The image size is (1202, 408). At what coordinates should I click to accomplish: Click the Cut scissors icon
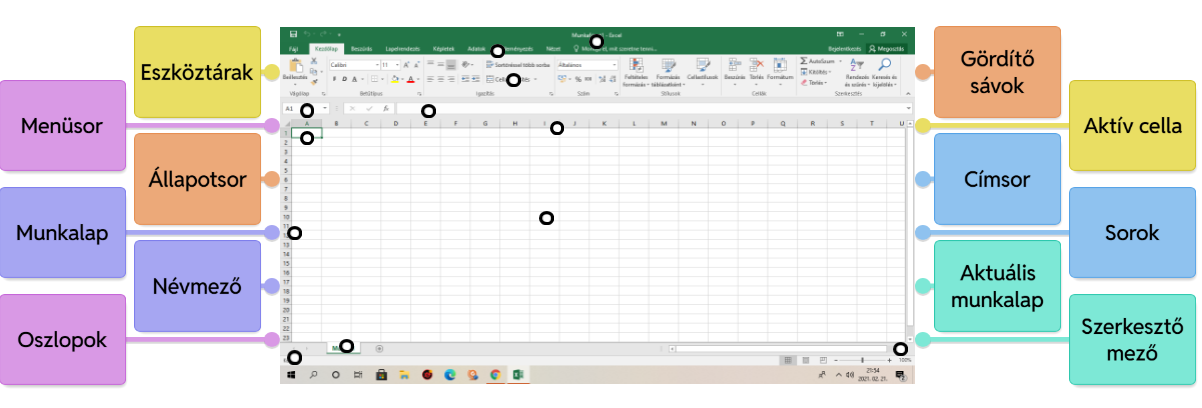tap(314, 62)
